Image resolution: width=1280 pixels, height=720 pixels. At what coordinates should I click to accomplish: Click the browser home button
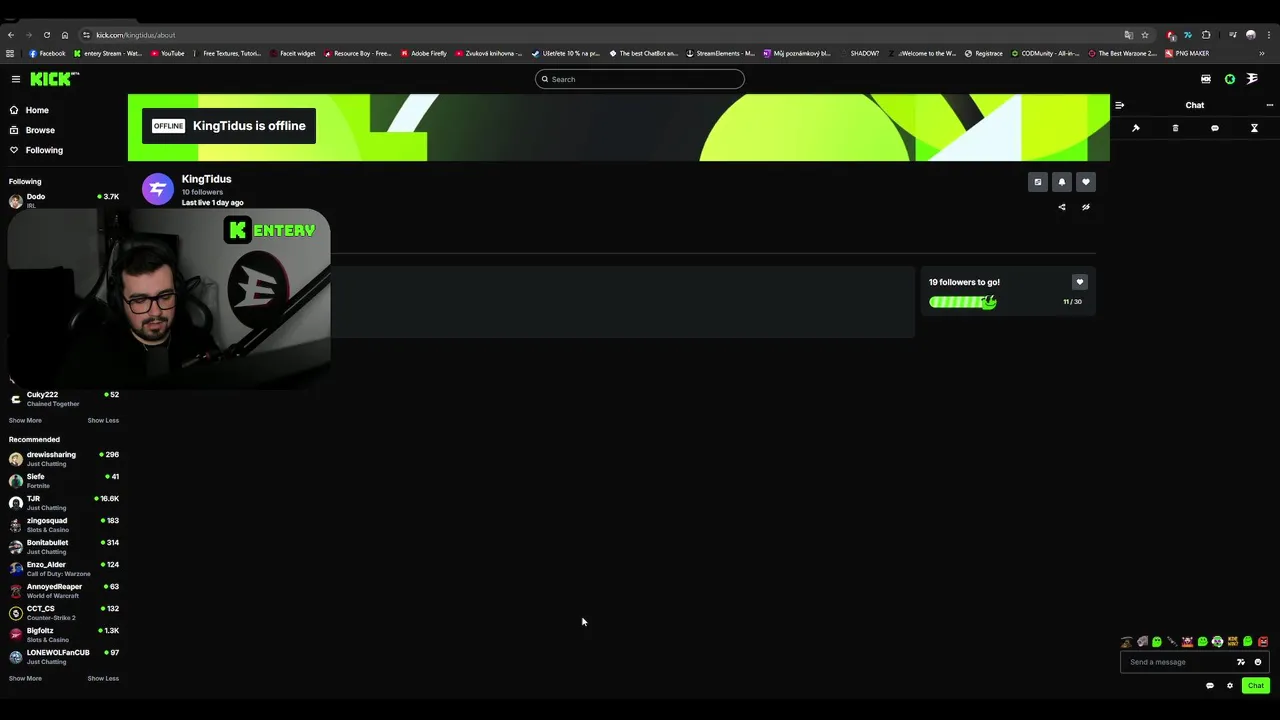click(65, 35)
